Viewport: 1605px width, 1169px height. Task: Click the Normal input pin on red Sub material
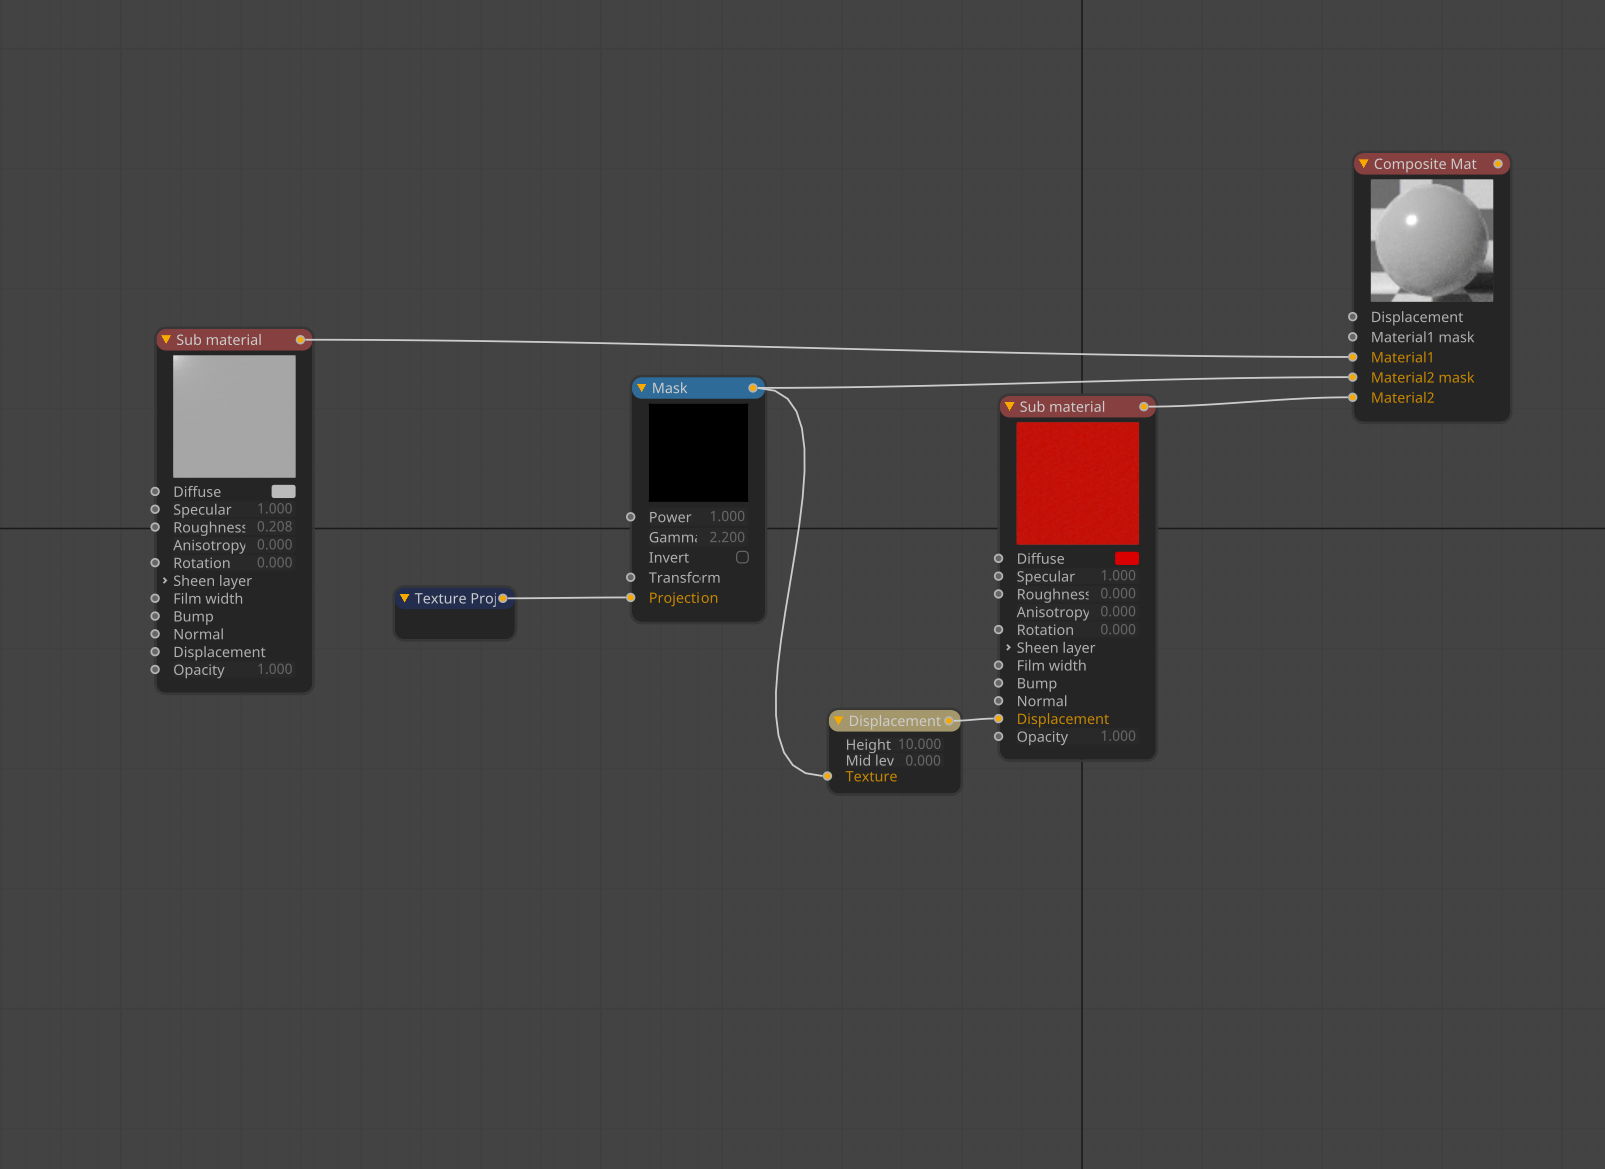(x=999, y=701)
